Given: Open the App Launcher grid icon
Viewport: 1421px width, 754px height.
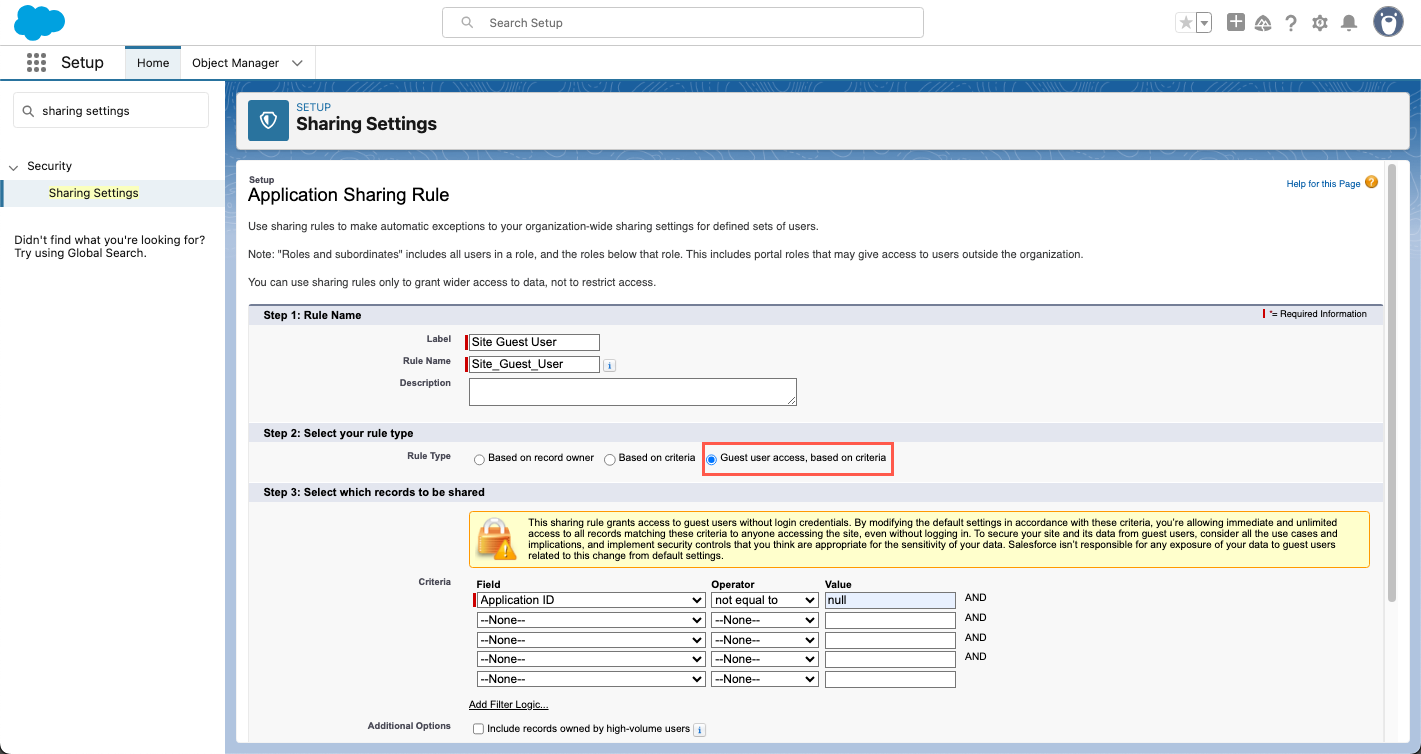Looking at the screenshot, I should point(37,63).
